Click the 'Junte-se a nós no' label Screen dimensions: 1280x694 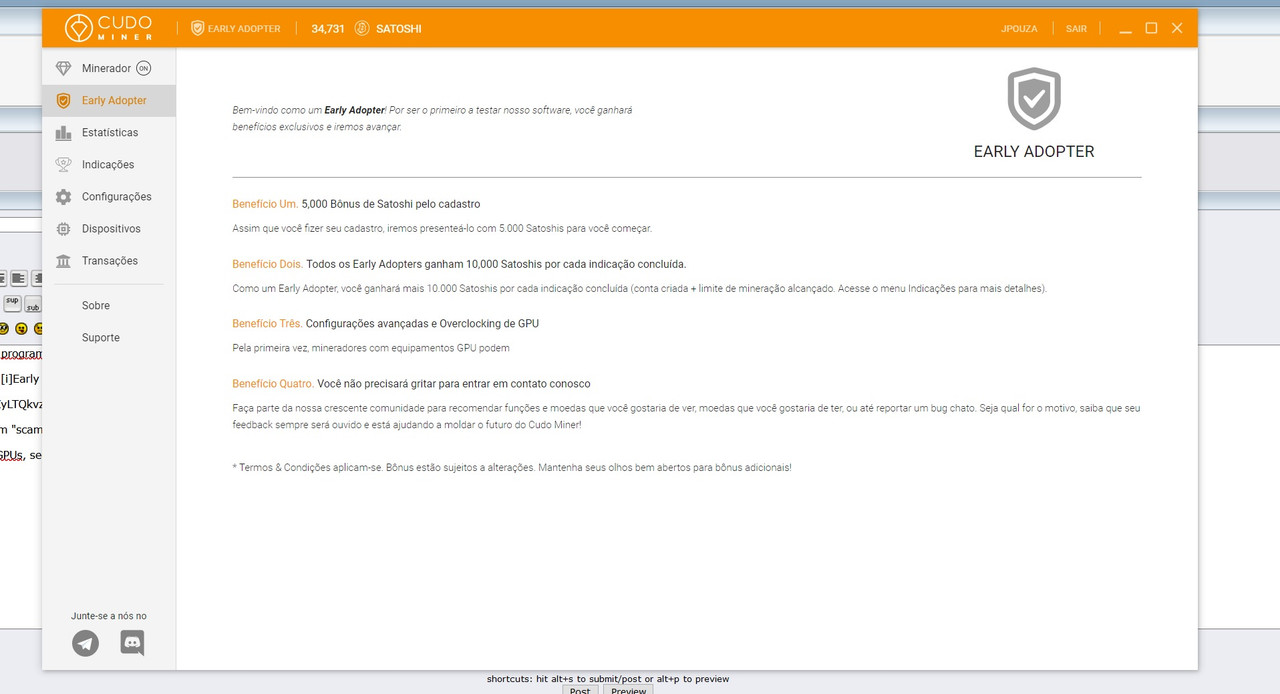[x=109, y=616]
